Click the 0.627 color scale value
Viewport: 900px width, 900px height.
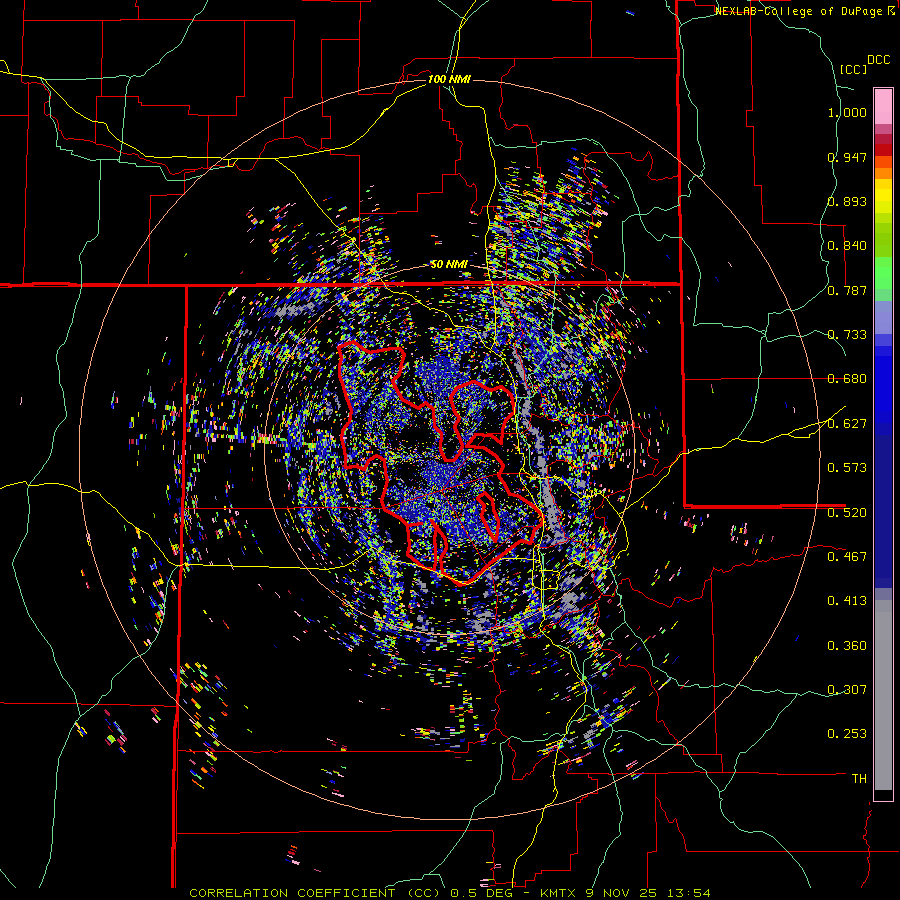point(847,424)
